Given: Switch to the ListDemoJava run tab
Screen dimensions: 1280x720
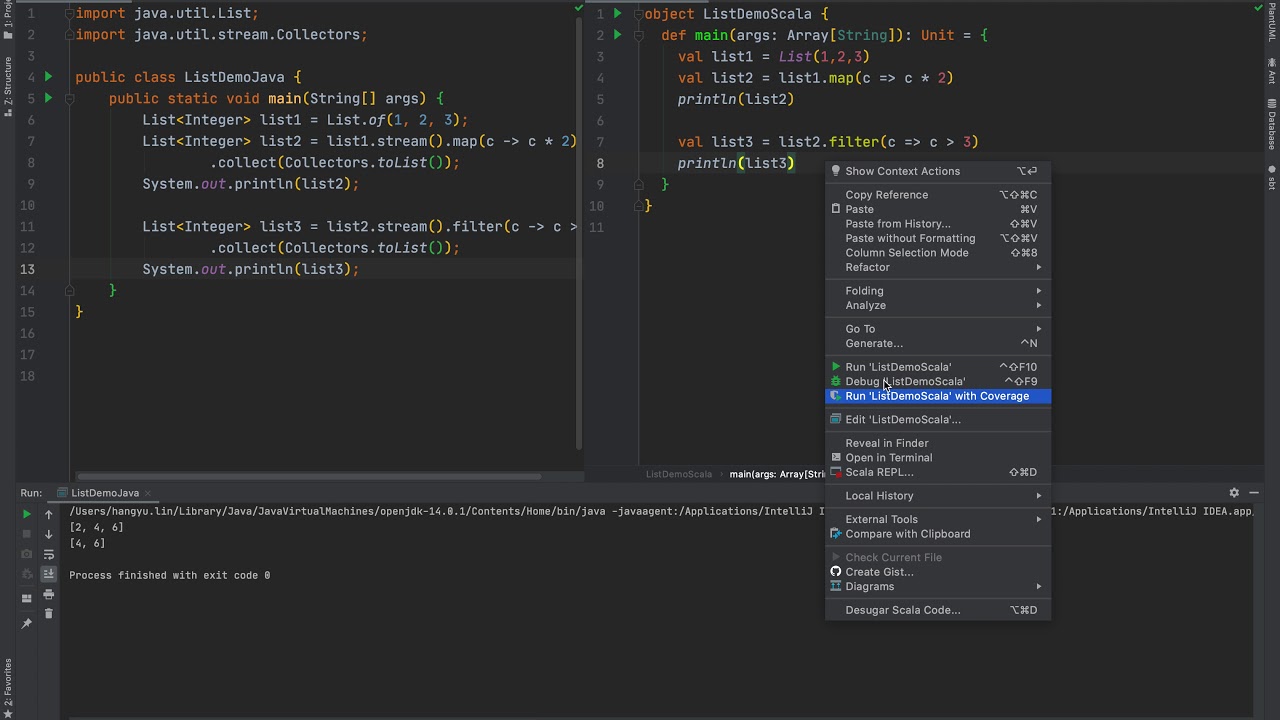Looking at the screenshot, I should tap(105, 493).
